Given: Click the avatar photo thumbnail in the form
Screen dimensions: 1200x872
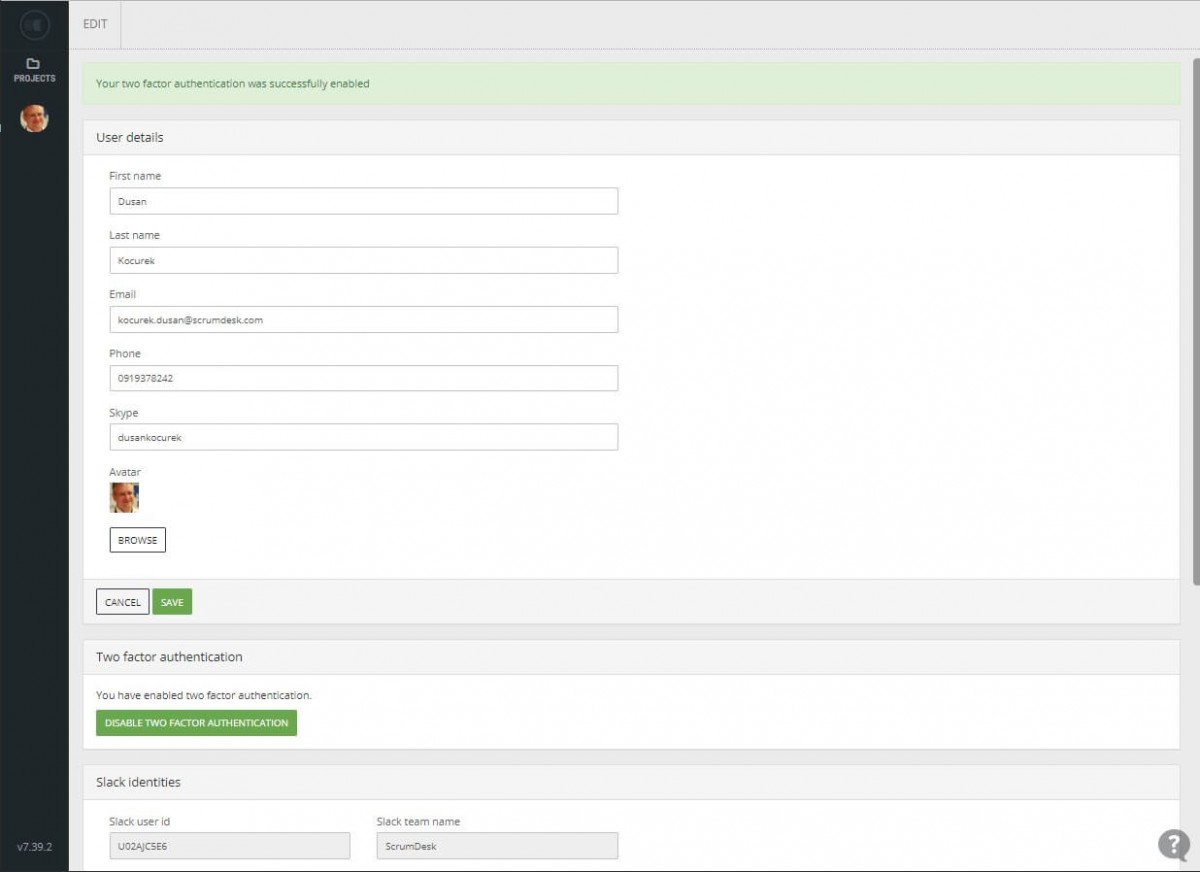Looking at the screenshot, I should [x=124, y=498].
